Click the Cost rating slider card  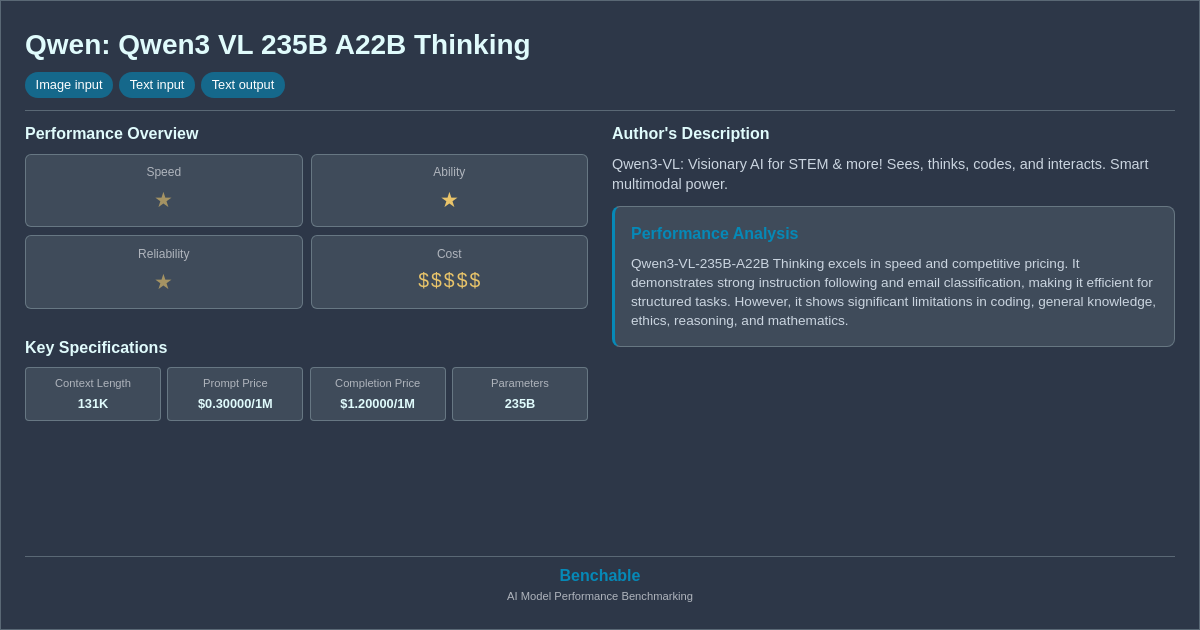pyautogui.click(x=449, y=272)
